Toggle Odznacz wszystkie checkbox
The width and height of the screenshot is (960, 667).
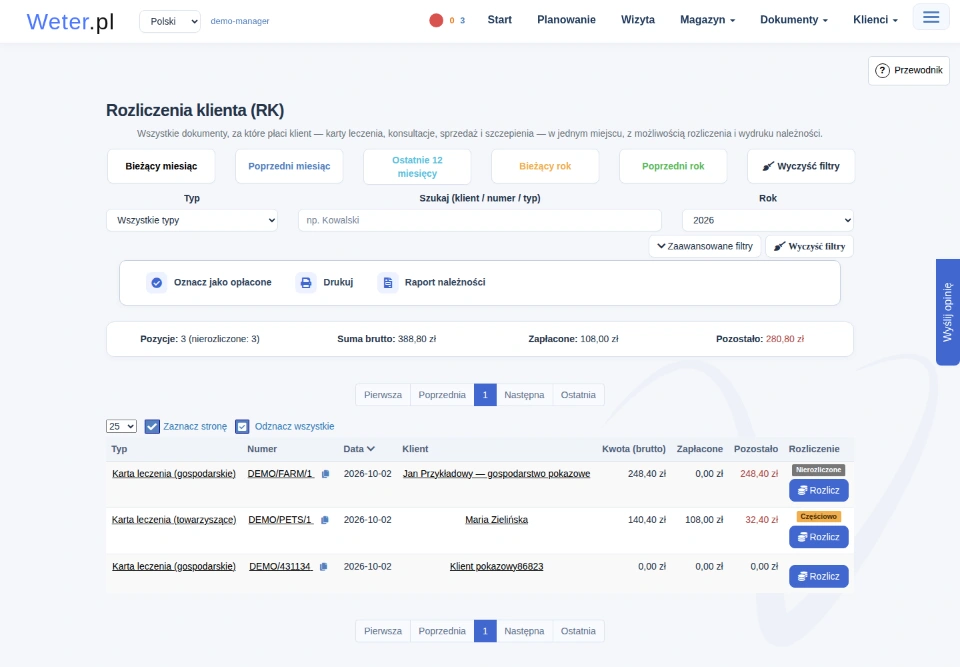coord(242,426)
